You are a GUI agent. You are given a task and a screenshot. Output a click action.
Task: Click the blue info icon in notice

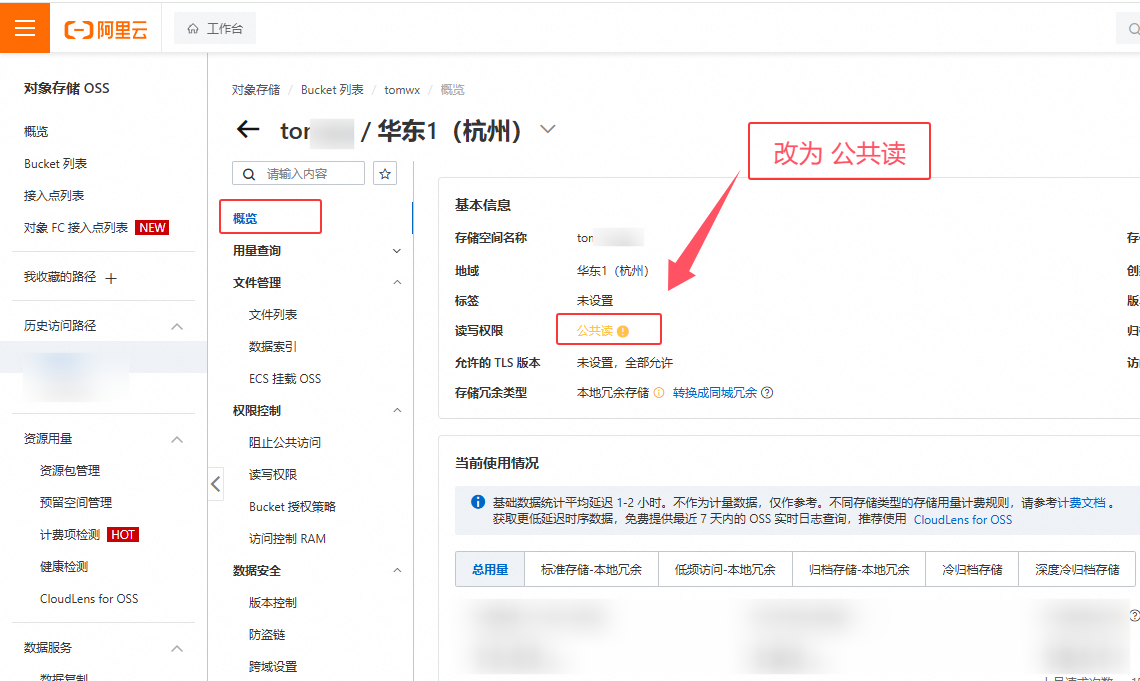pos(478,501)
